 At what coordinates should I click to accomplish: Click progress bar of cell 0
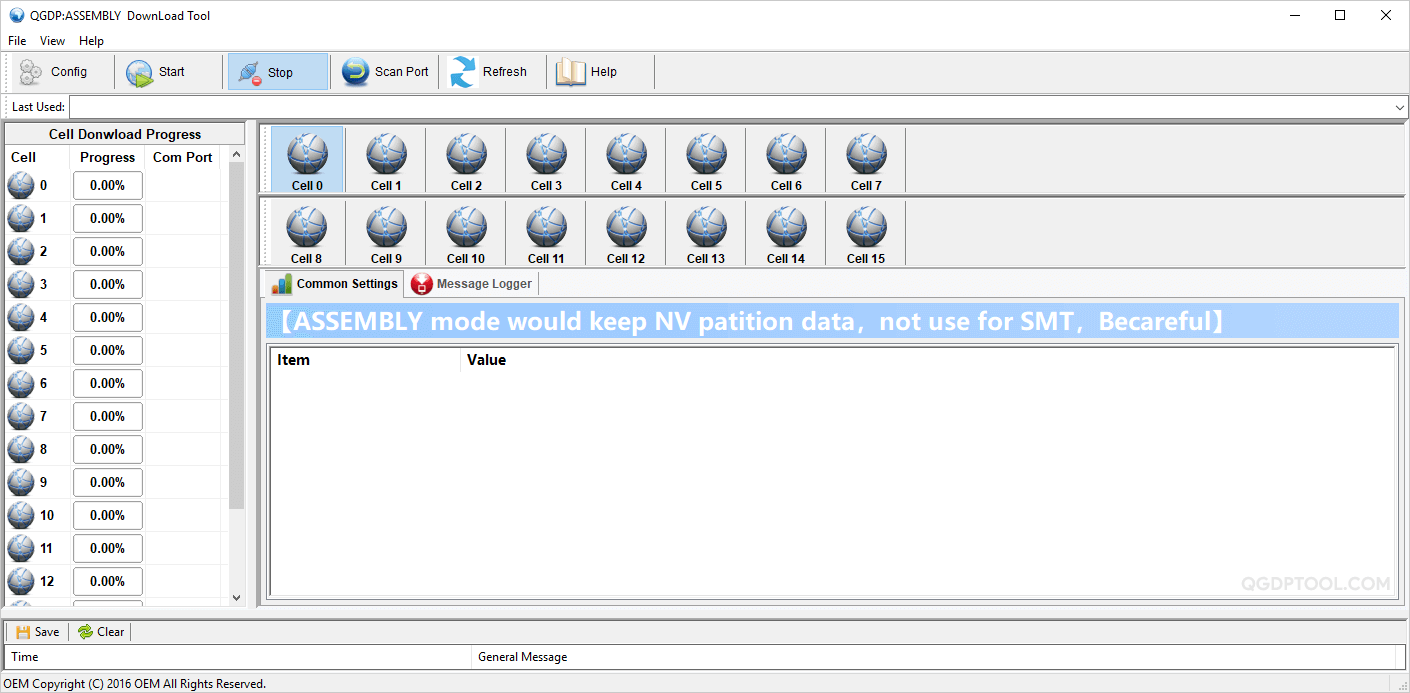(108, 185)
